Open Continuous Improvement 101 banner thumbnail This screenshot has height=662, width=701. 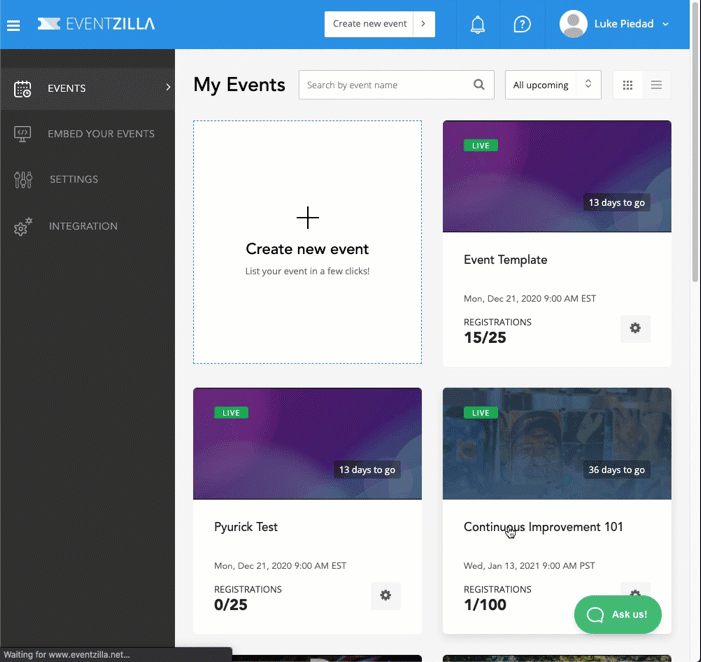(x=557, y=443)
